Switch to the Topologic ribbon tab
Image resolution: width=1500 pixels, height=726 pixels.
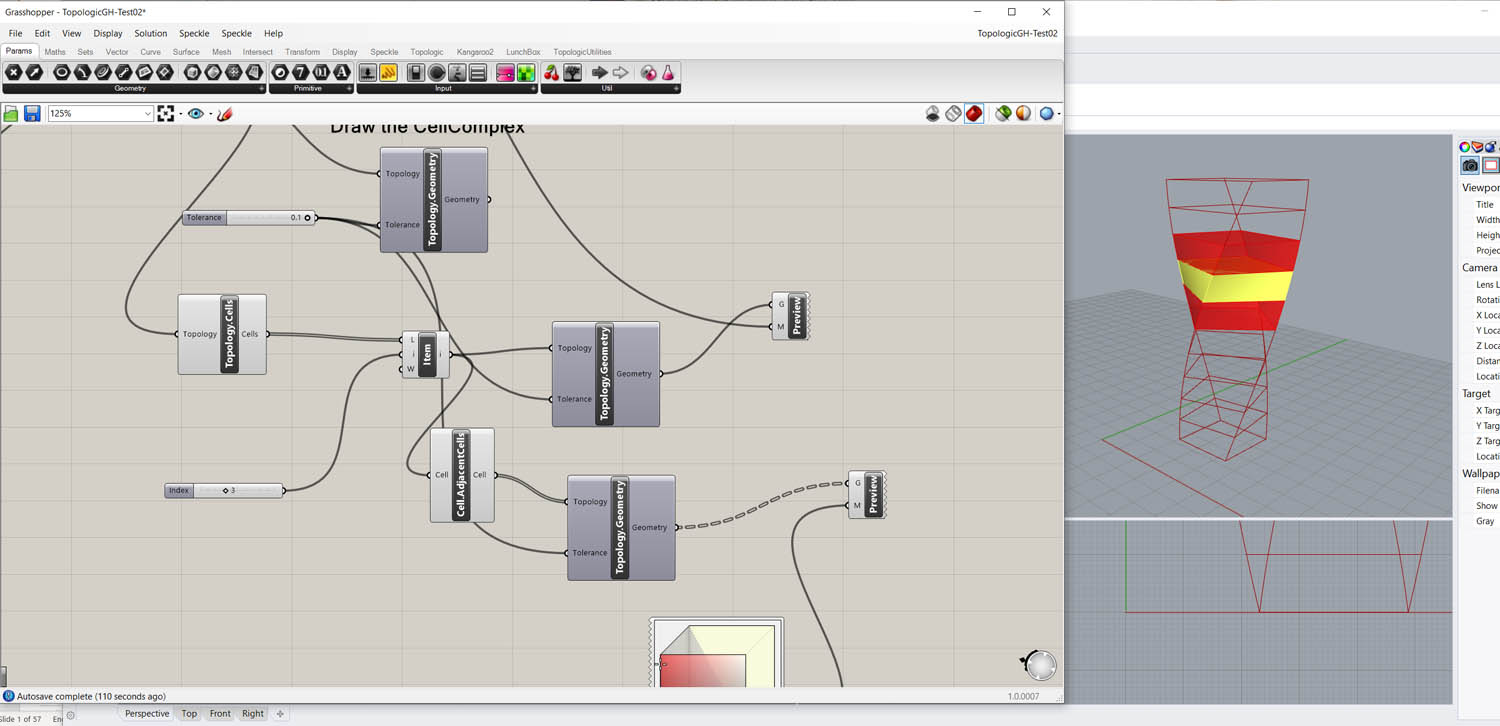coord(426,52)
